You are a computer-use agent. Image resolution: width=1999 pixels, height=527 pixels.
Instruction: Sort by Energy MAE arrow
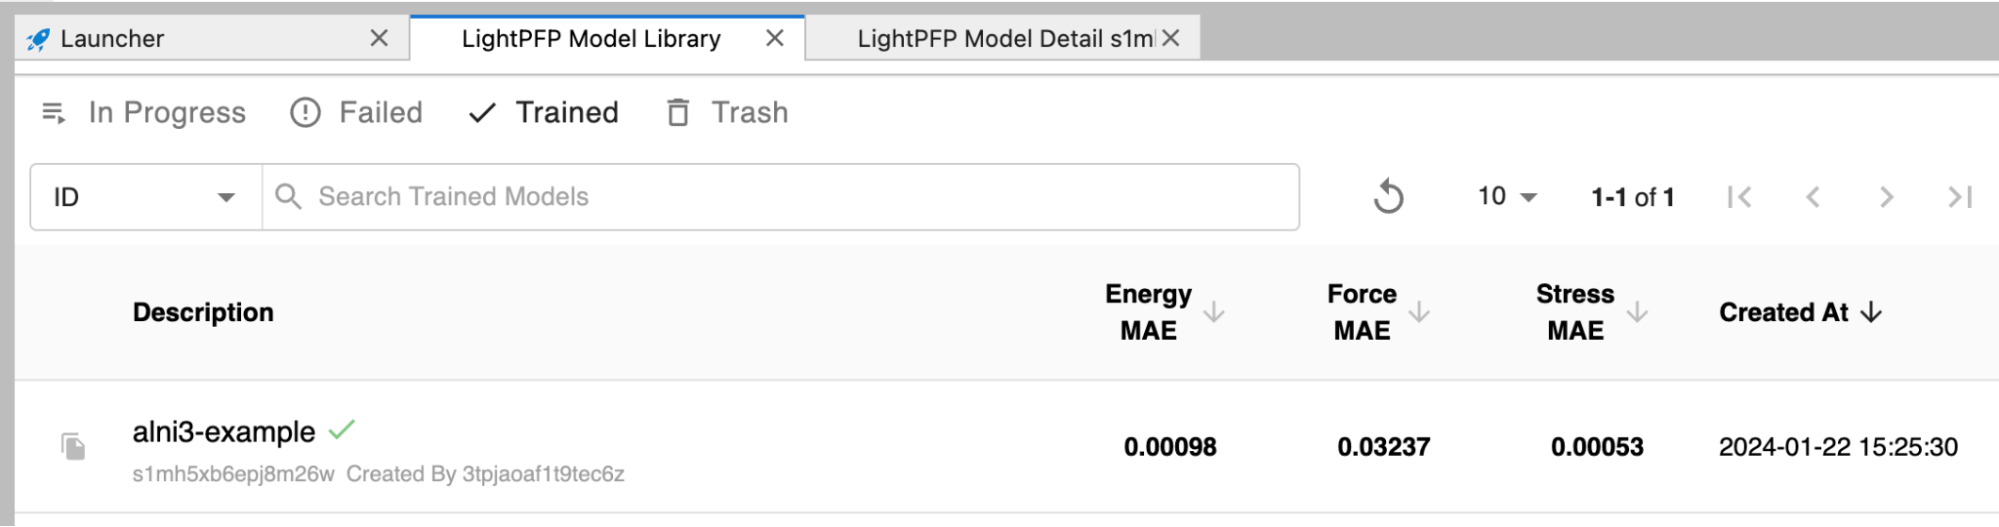pos(1214,312)
